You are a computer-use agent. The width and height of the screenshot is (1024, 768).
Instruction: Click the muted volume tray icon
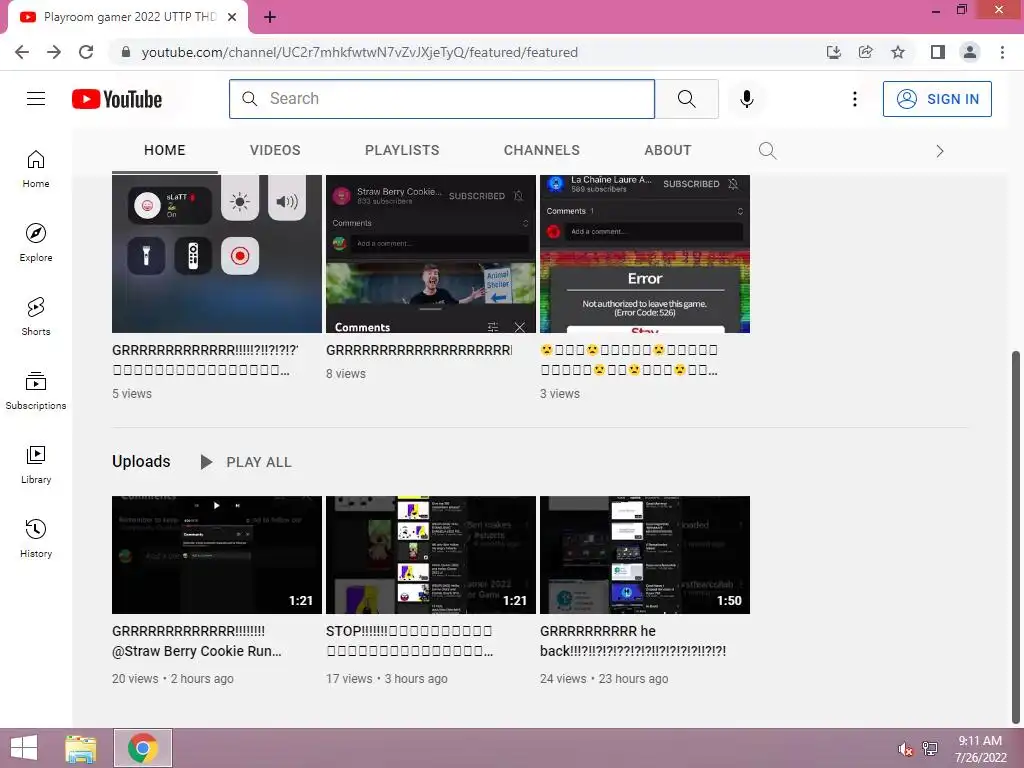tap(905, 749)
